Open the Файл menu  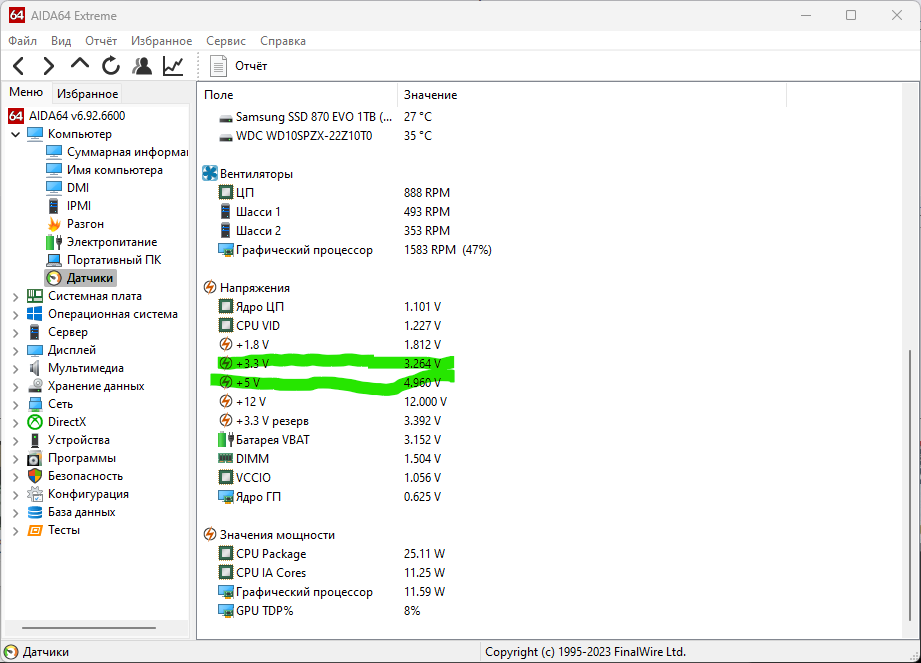(x=22, y=41)
